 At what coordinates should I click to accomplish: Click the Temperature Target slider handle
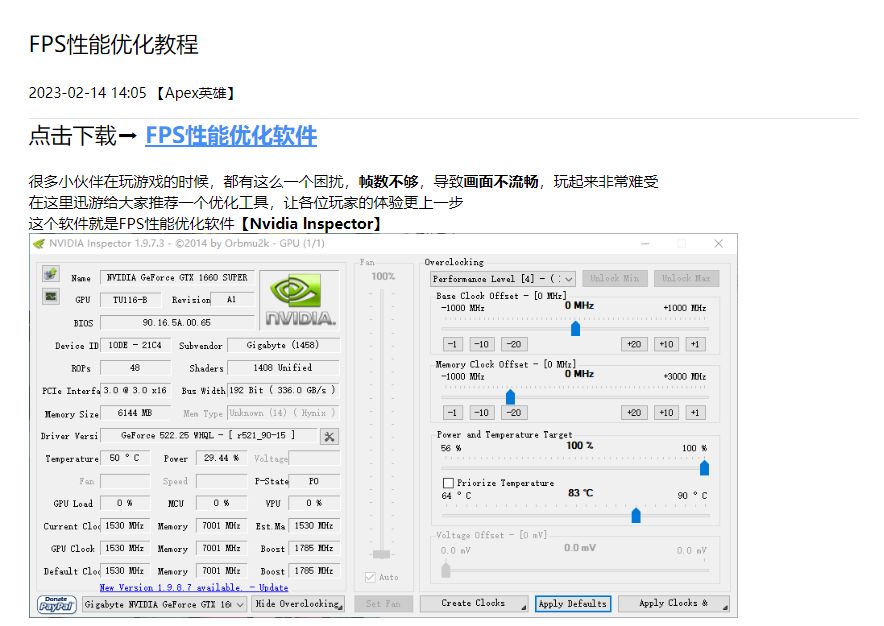(636, 515)
